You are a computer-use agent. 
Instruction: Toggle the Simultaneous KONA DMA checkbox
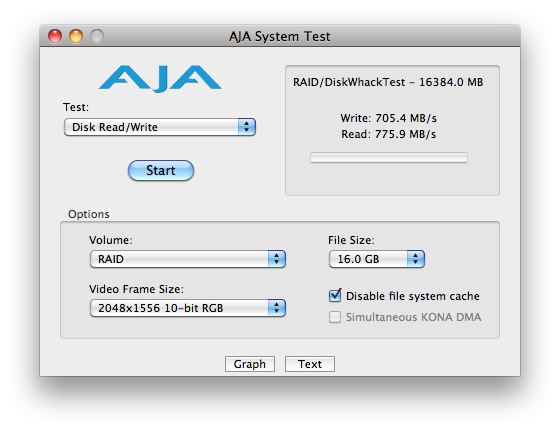click(335, 317)
